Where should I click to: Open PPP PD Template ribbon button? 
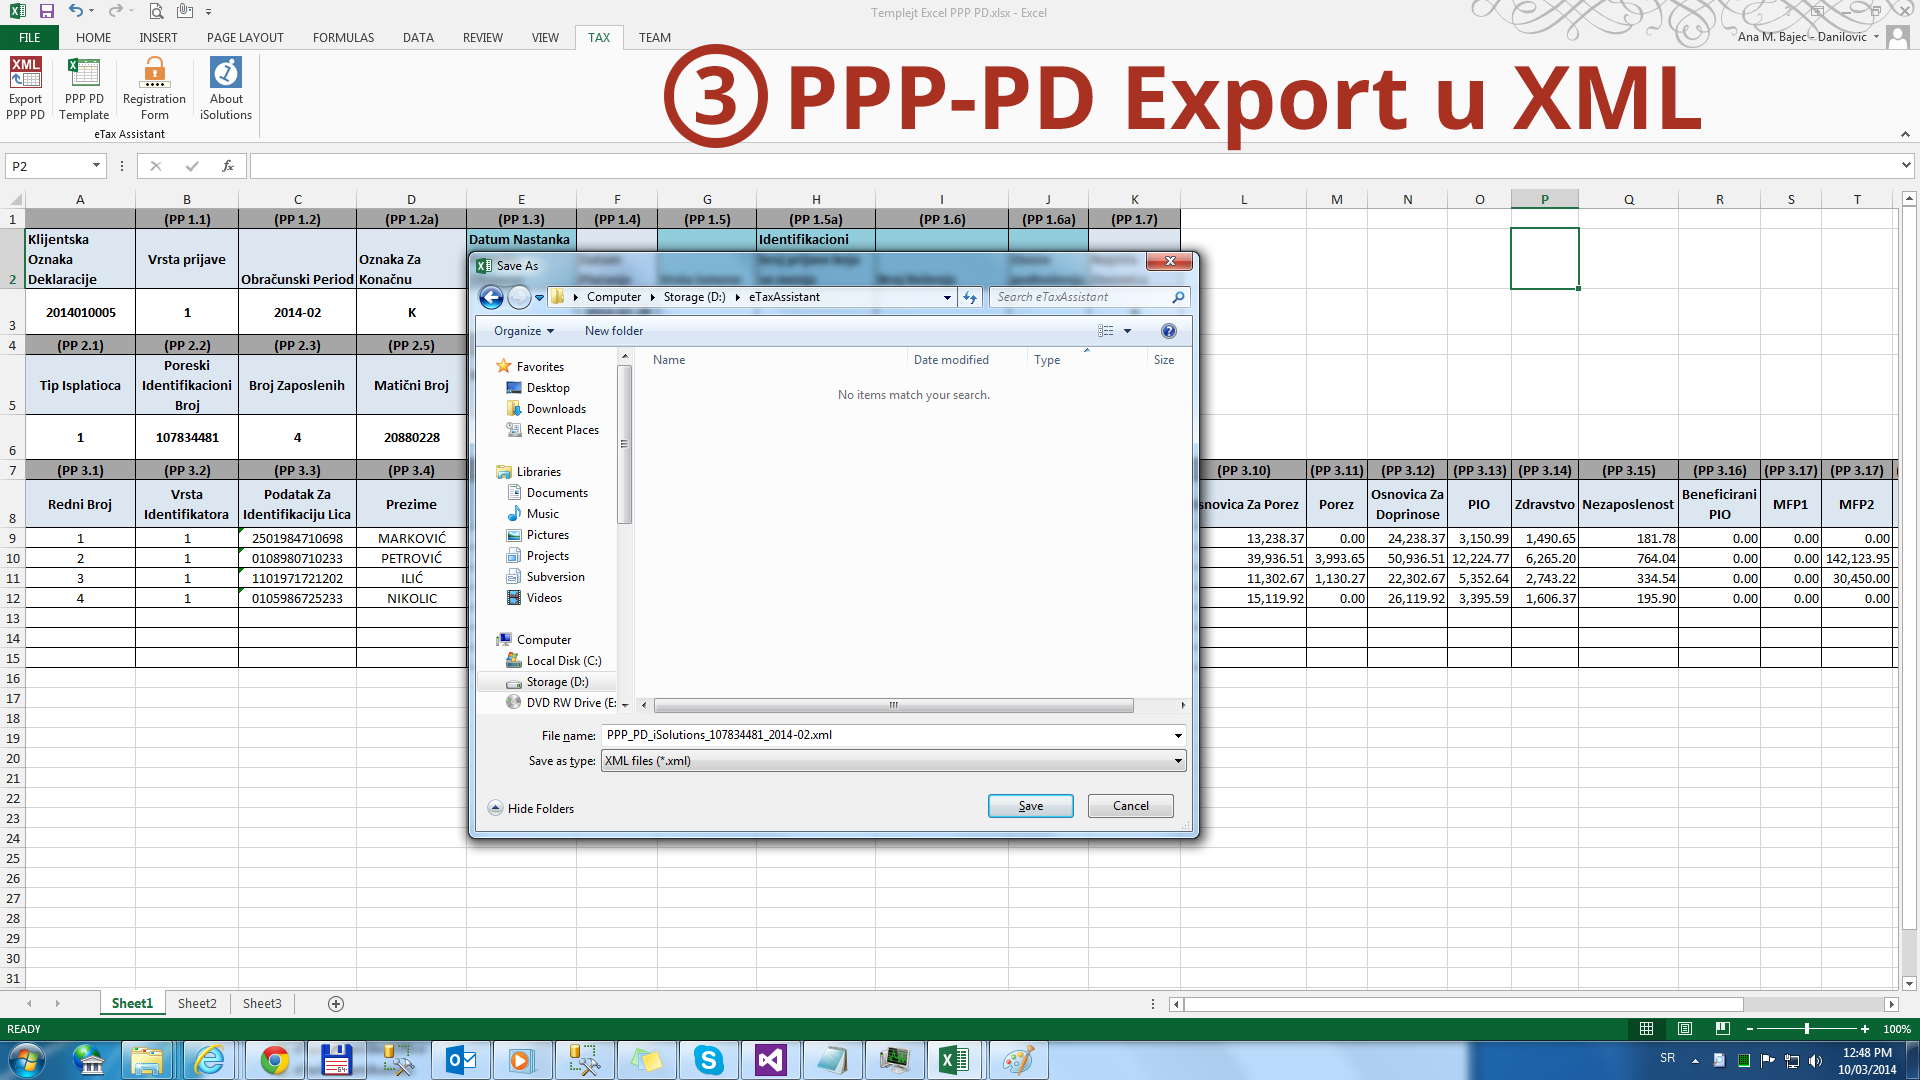point(84,73)
